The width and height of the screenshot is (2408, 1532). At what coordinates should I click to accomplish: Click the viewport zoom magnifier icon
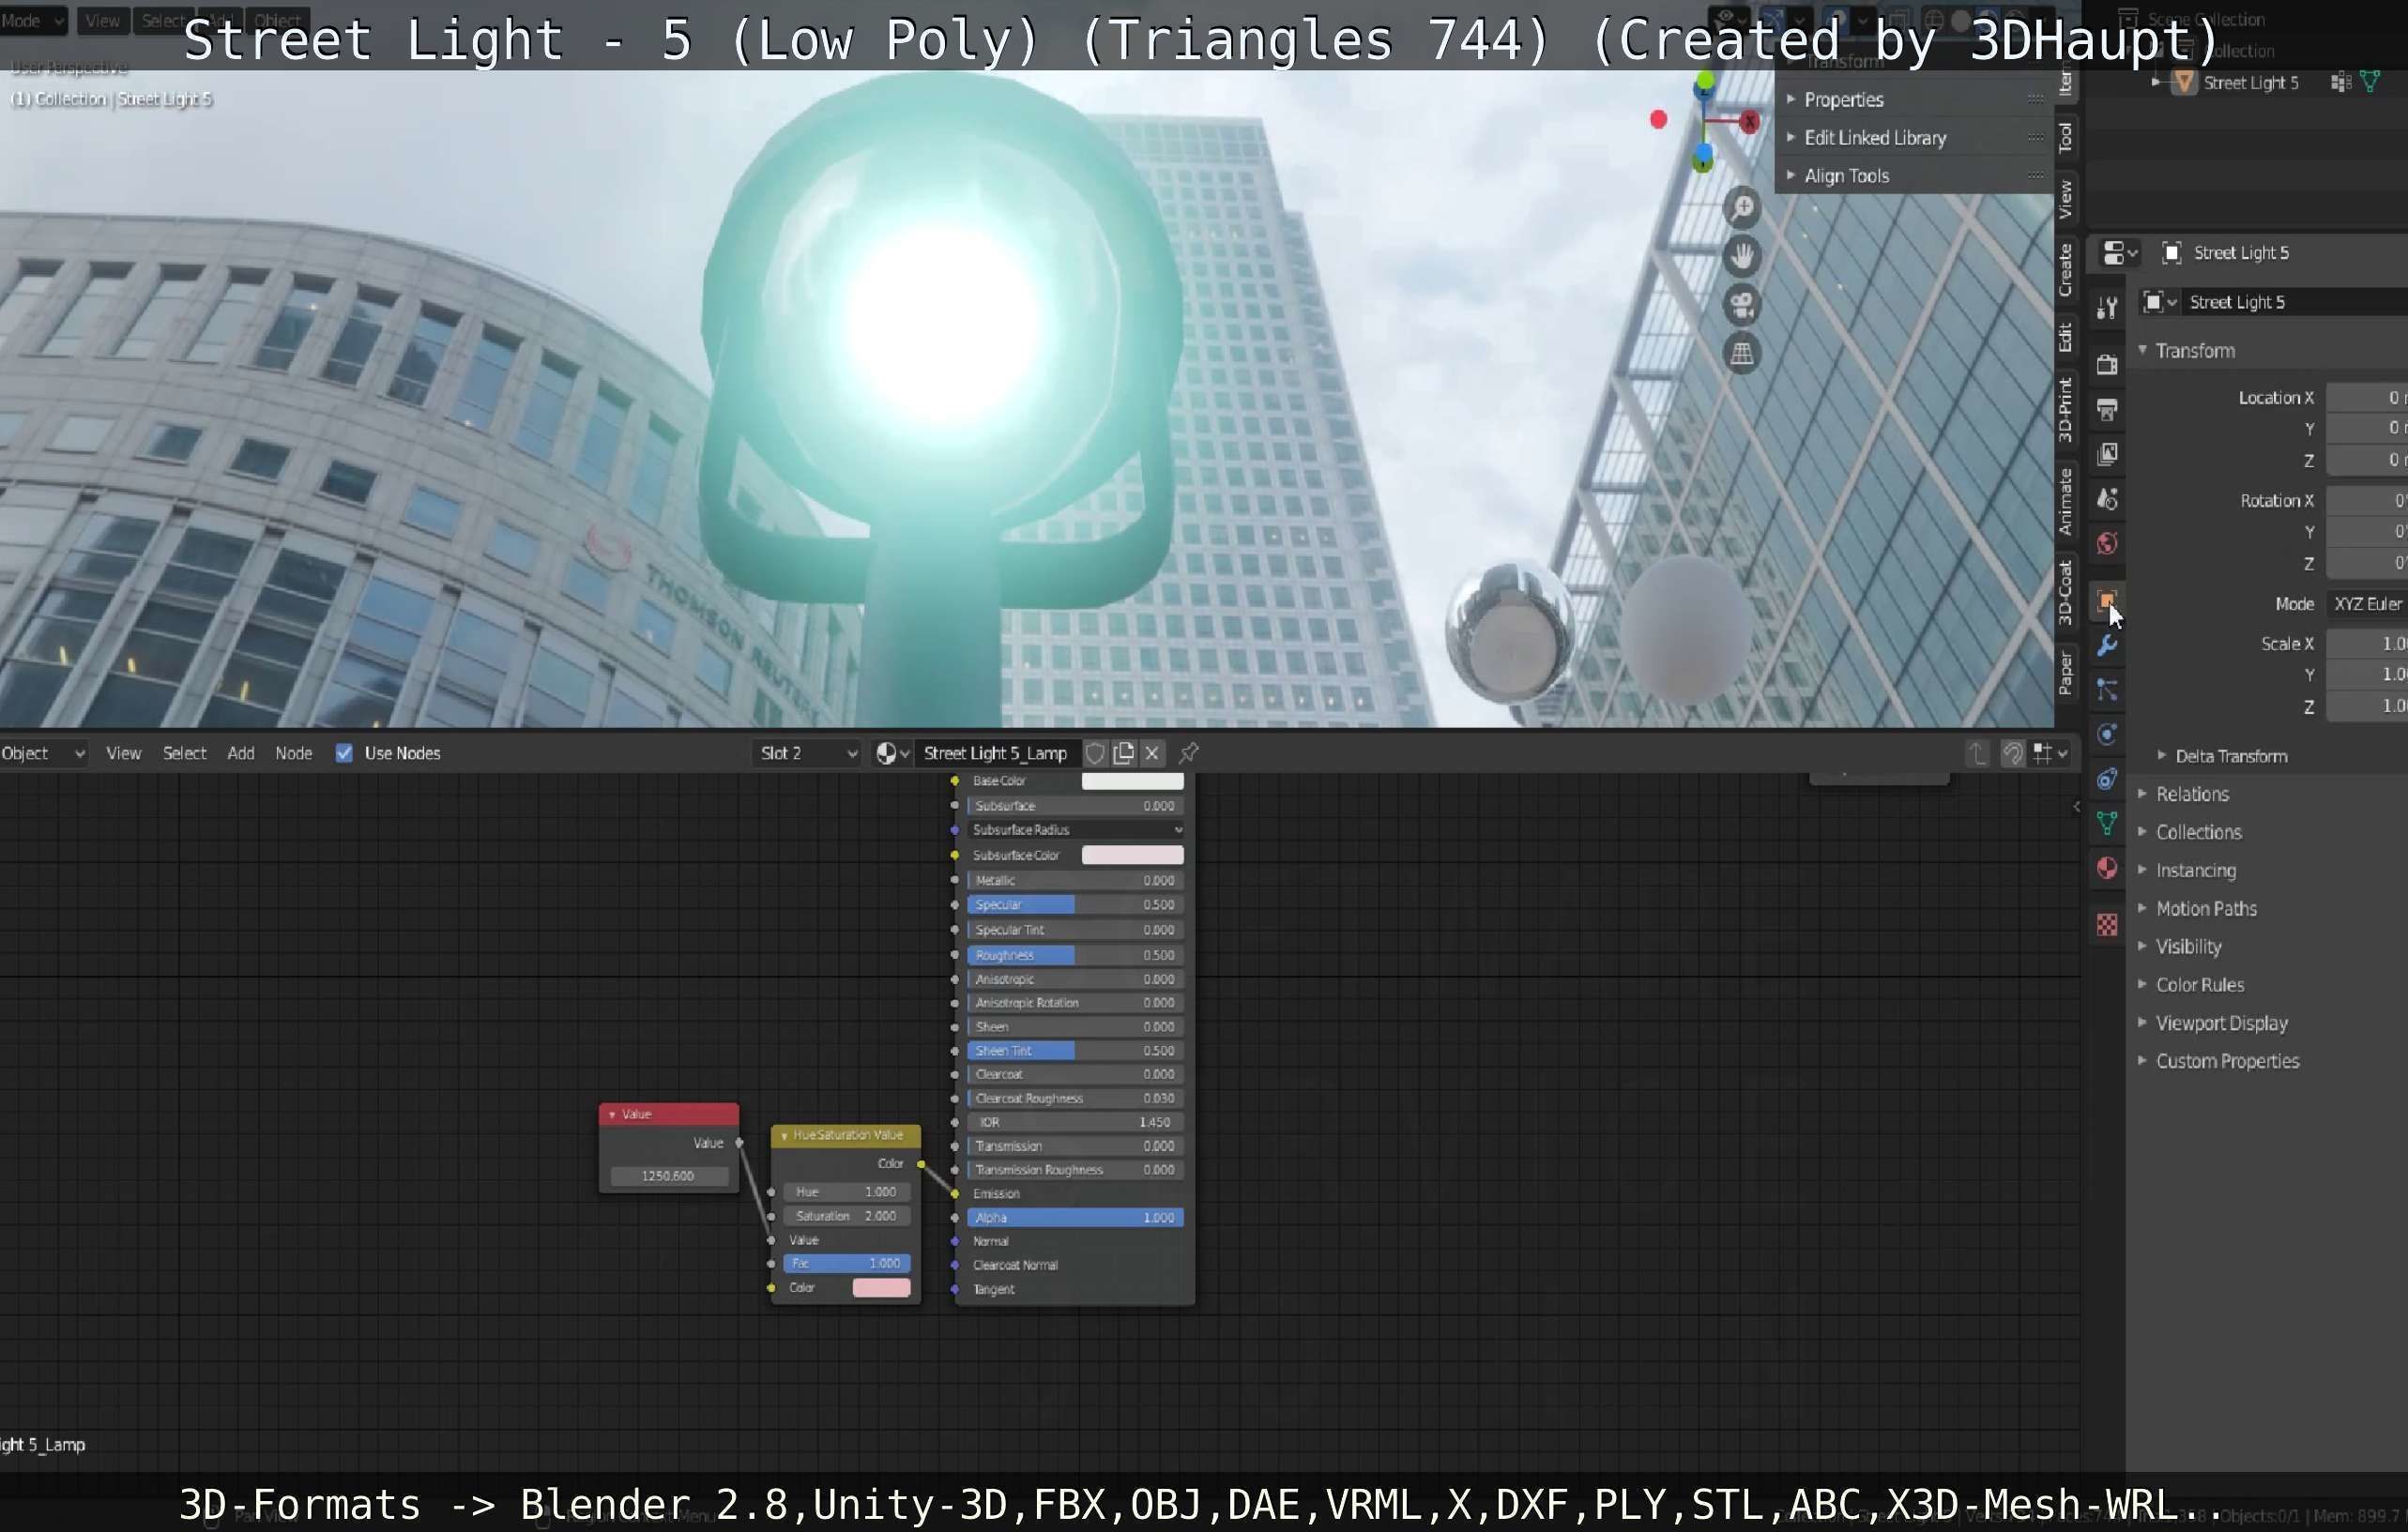tap(1742, 207)
